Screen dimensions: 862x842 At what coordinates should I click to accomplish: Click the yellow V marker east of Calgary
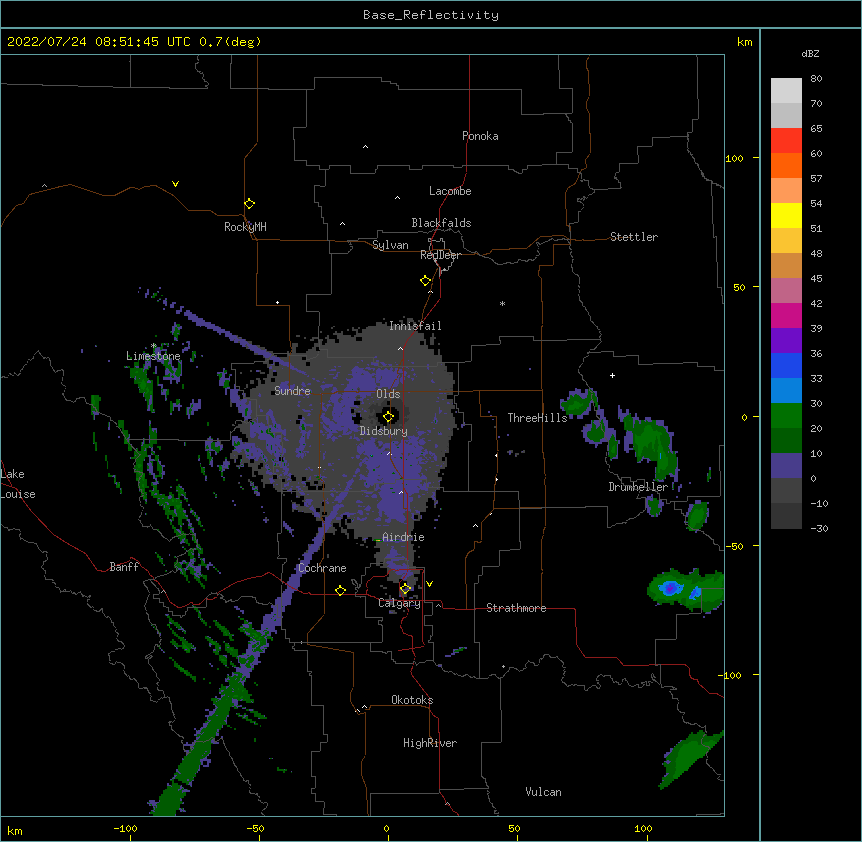429,584
